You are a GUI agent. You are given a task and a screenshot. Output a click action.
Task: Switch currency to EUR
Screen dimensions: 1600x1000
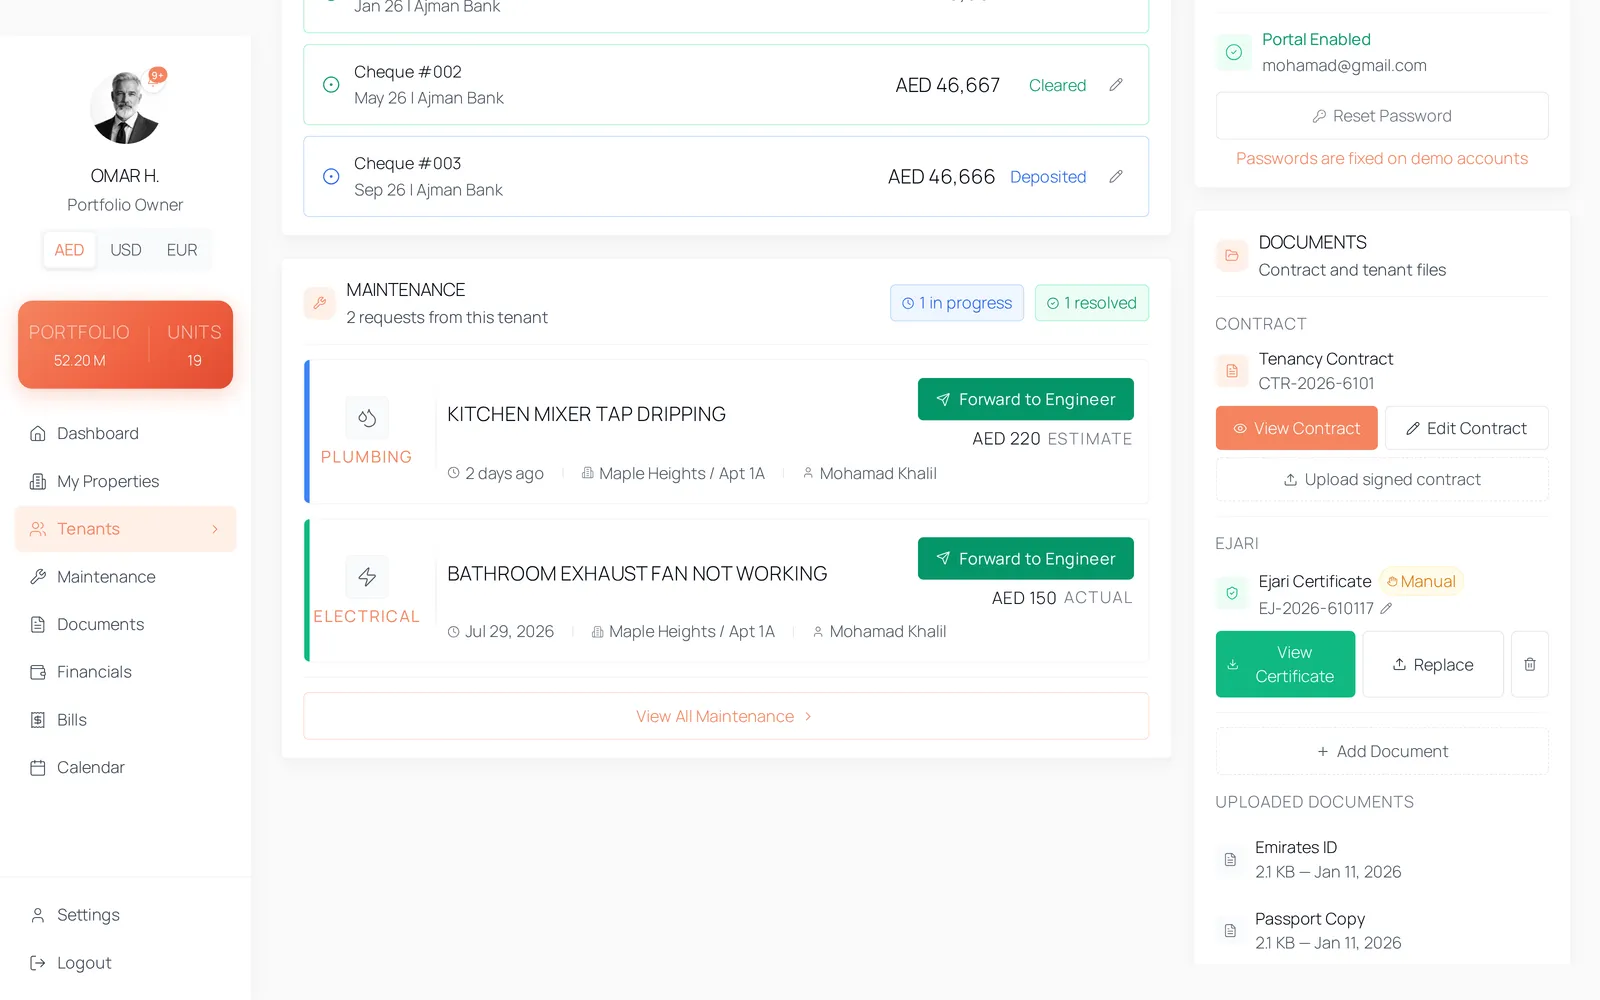coord(182,250)
